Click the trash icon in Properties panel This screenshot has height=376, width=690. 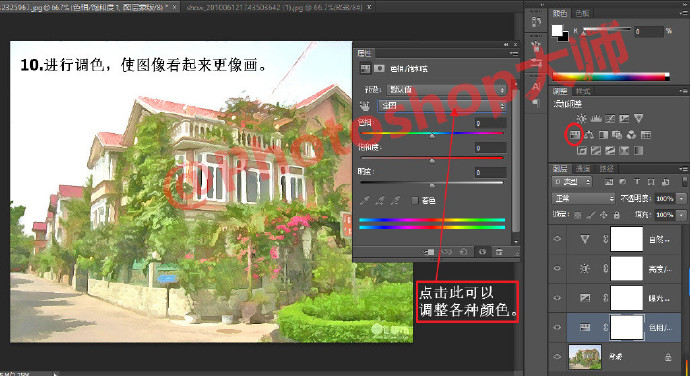(x=499, y=252)
